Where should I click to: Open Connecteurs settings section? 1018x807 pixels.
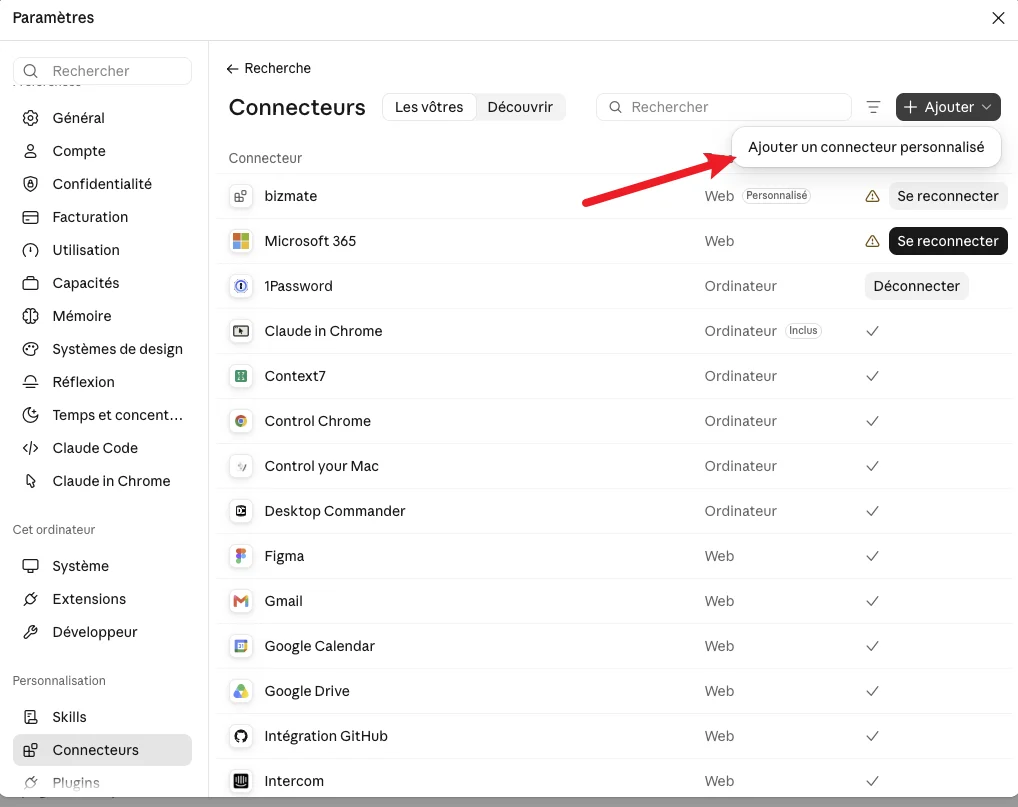[102, 750]
